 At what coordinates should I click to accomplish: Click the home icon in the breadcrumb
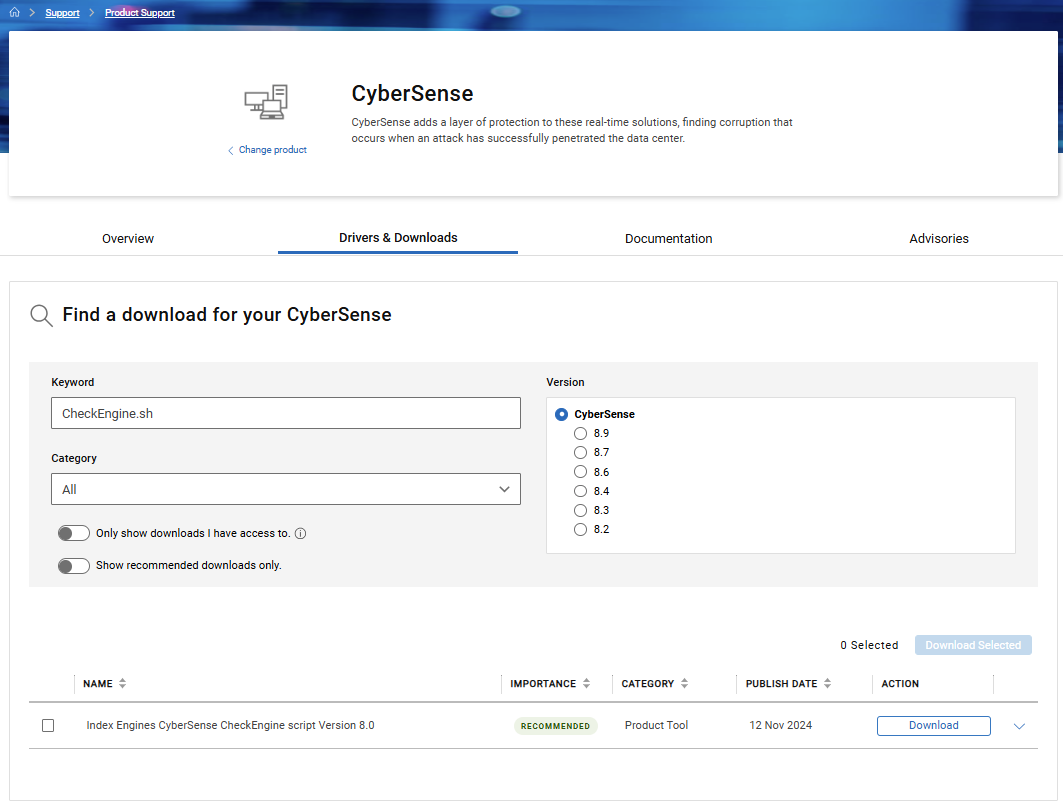[x=12, y=12]
